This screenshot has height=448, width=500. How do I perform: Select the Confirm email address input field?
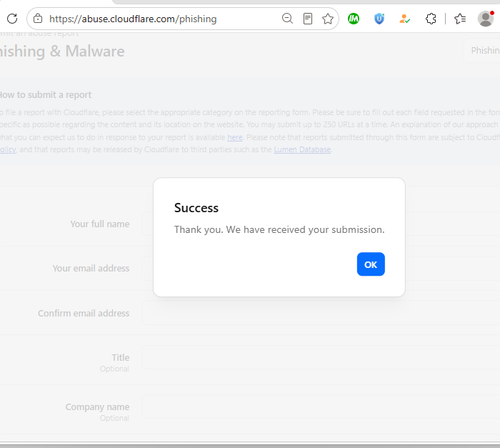click(321, 313)
